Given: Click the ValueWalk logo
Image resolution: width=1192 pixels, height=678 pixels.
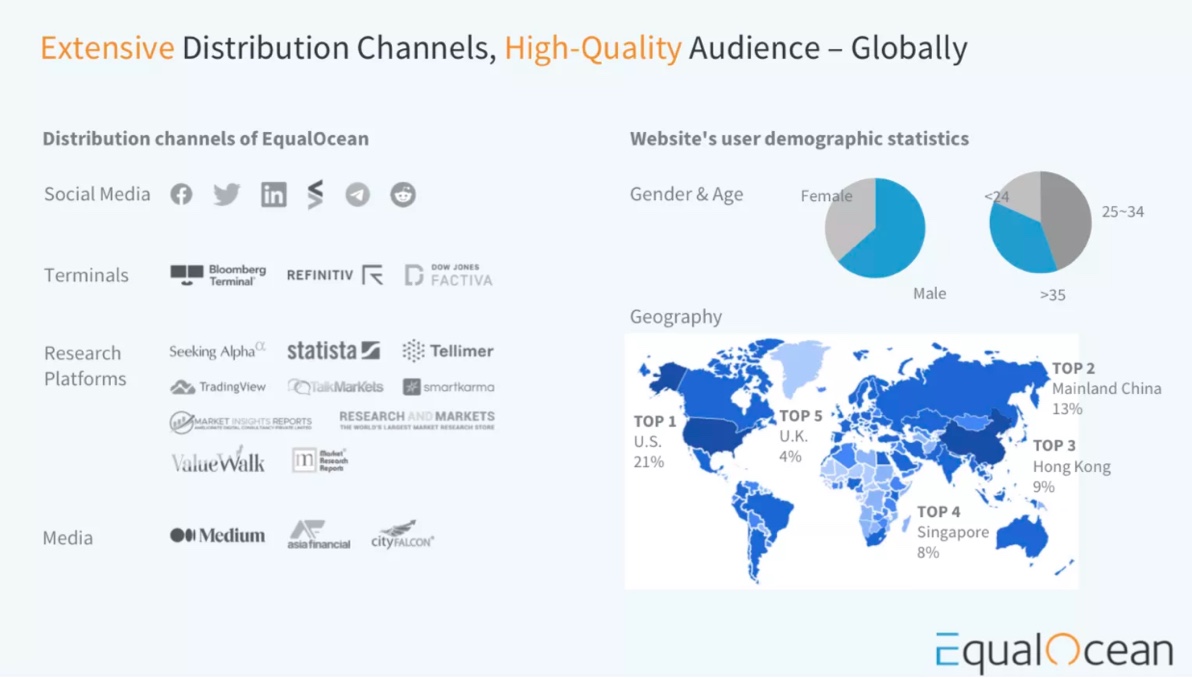Looking at the screenshot, I should pyautogui.click(x=217, y=460).
